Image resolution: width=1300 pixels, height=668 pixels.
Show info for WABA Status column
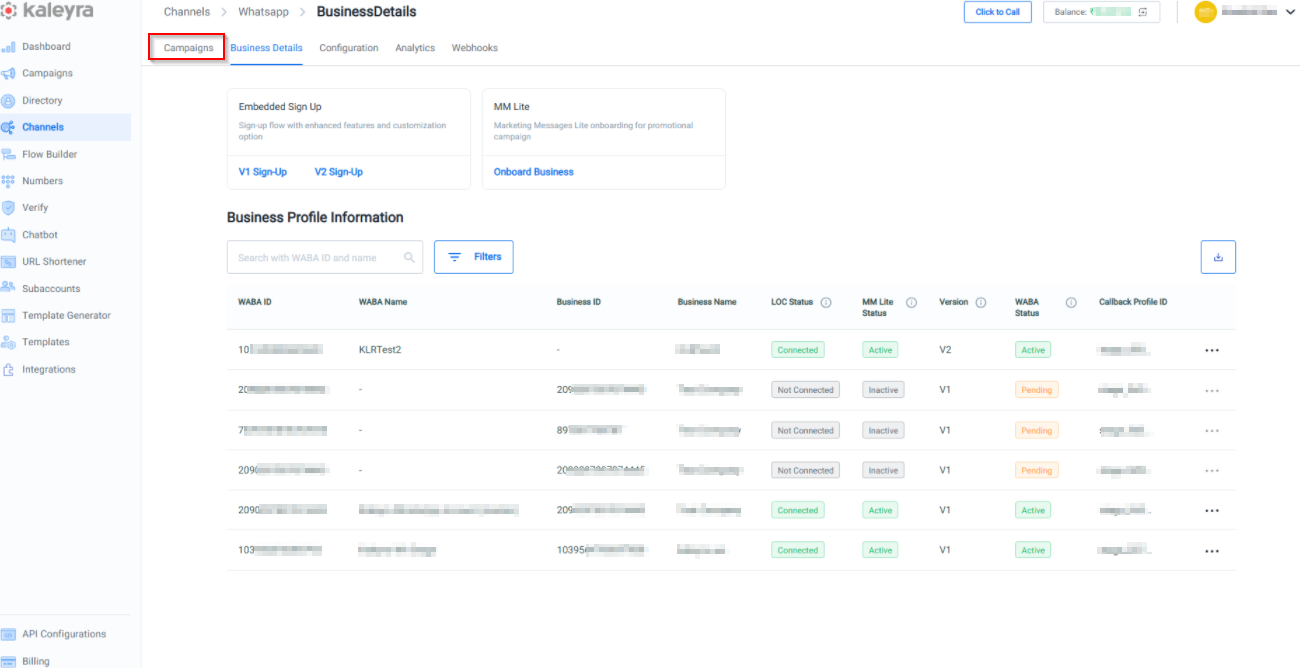click(x=1071, y=302)
